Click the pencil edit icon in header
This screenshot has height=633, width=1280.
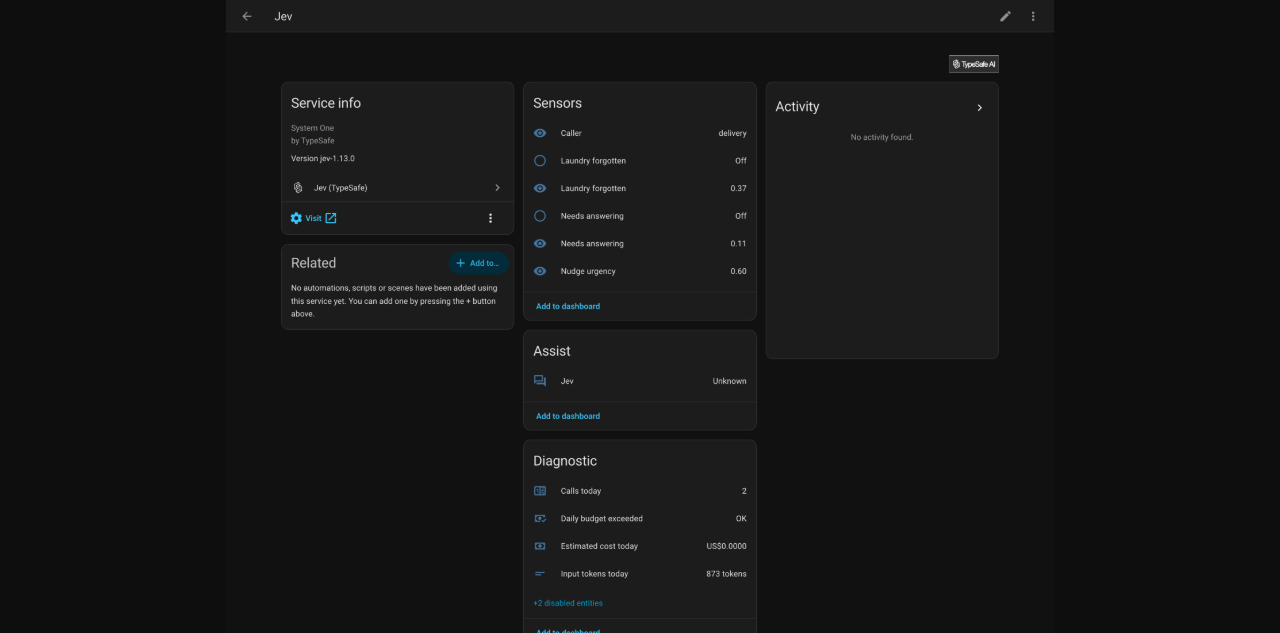(1006, 16)
